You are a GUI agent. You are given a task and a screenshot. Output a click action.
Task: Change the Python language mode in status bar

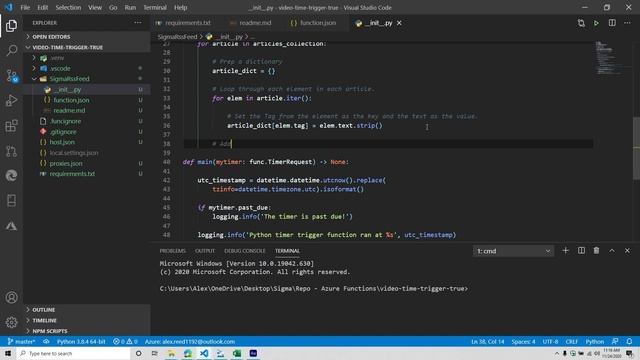594,342
